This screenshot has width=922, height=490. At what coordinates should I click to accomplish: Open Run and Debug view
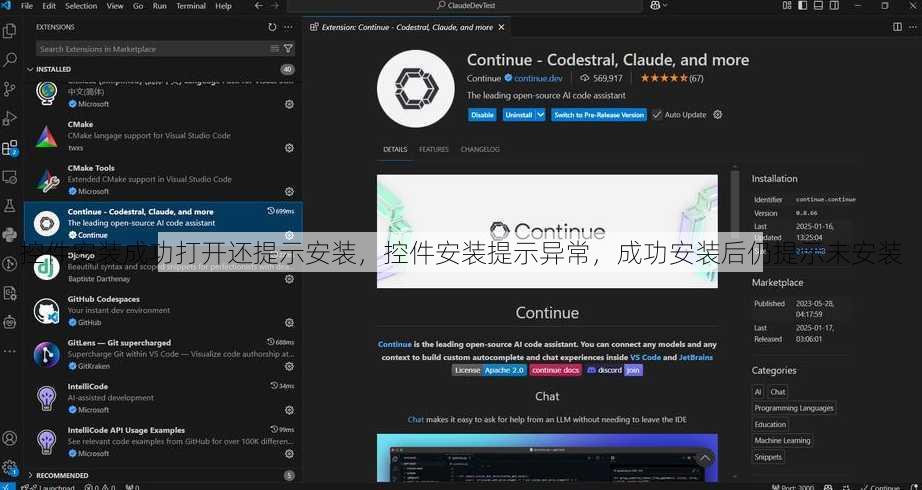[9, 118]
